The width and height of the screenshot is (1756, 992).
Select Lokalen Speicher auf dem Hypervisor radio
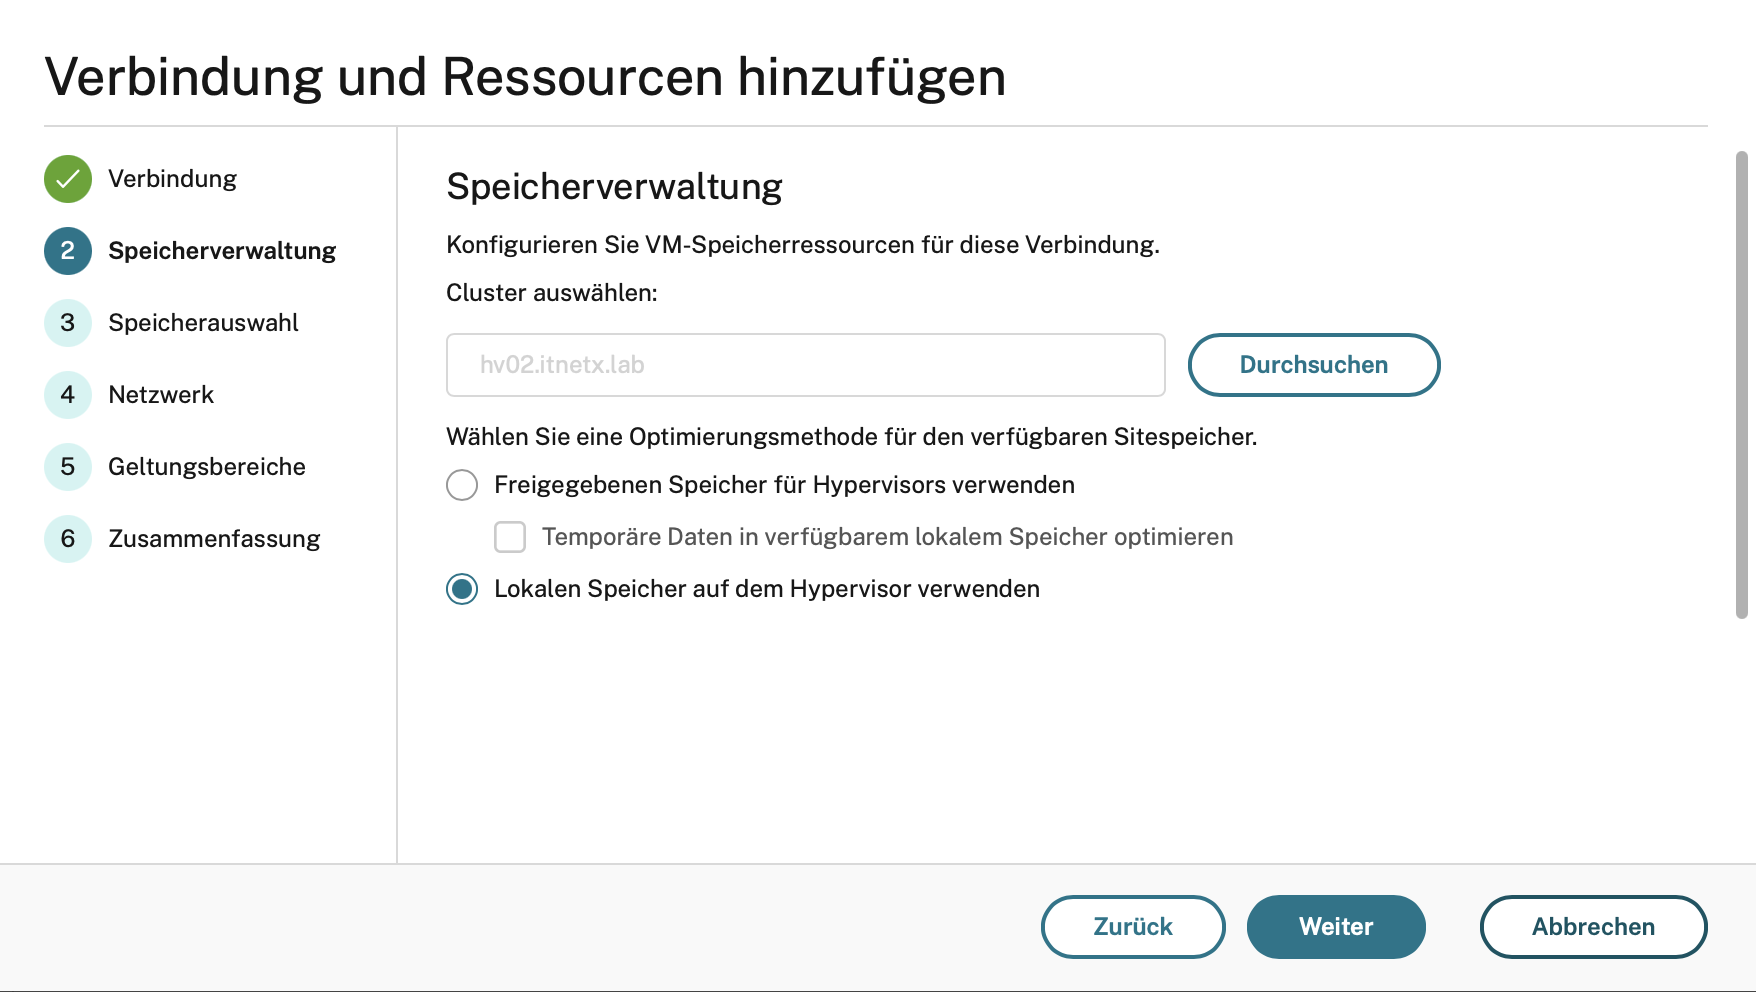coord(462,589)
